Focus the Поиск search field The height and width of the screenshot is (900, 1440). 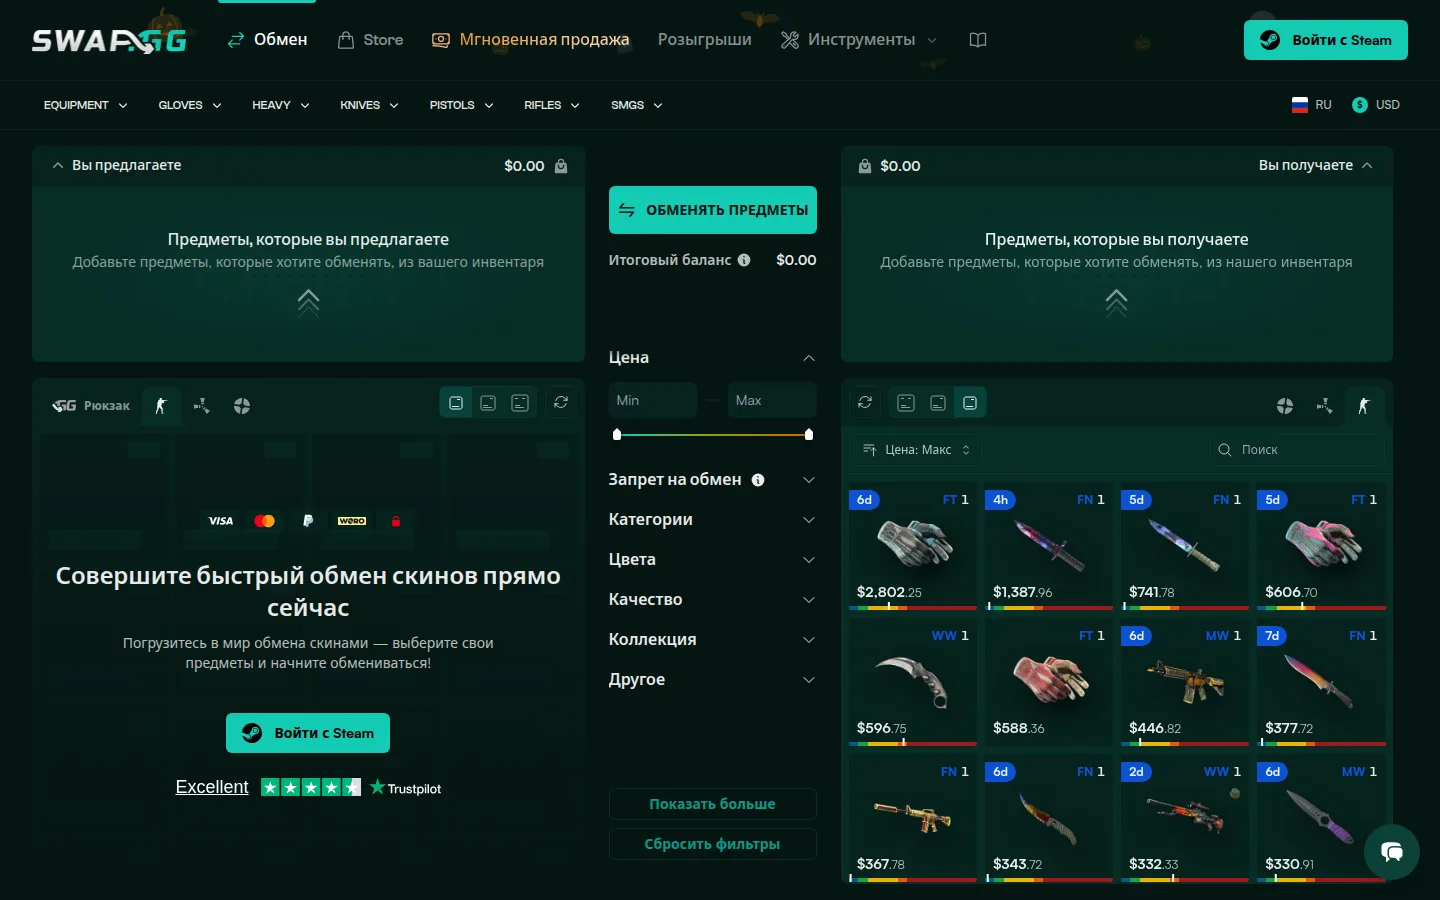click(x=1297, y=450)
